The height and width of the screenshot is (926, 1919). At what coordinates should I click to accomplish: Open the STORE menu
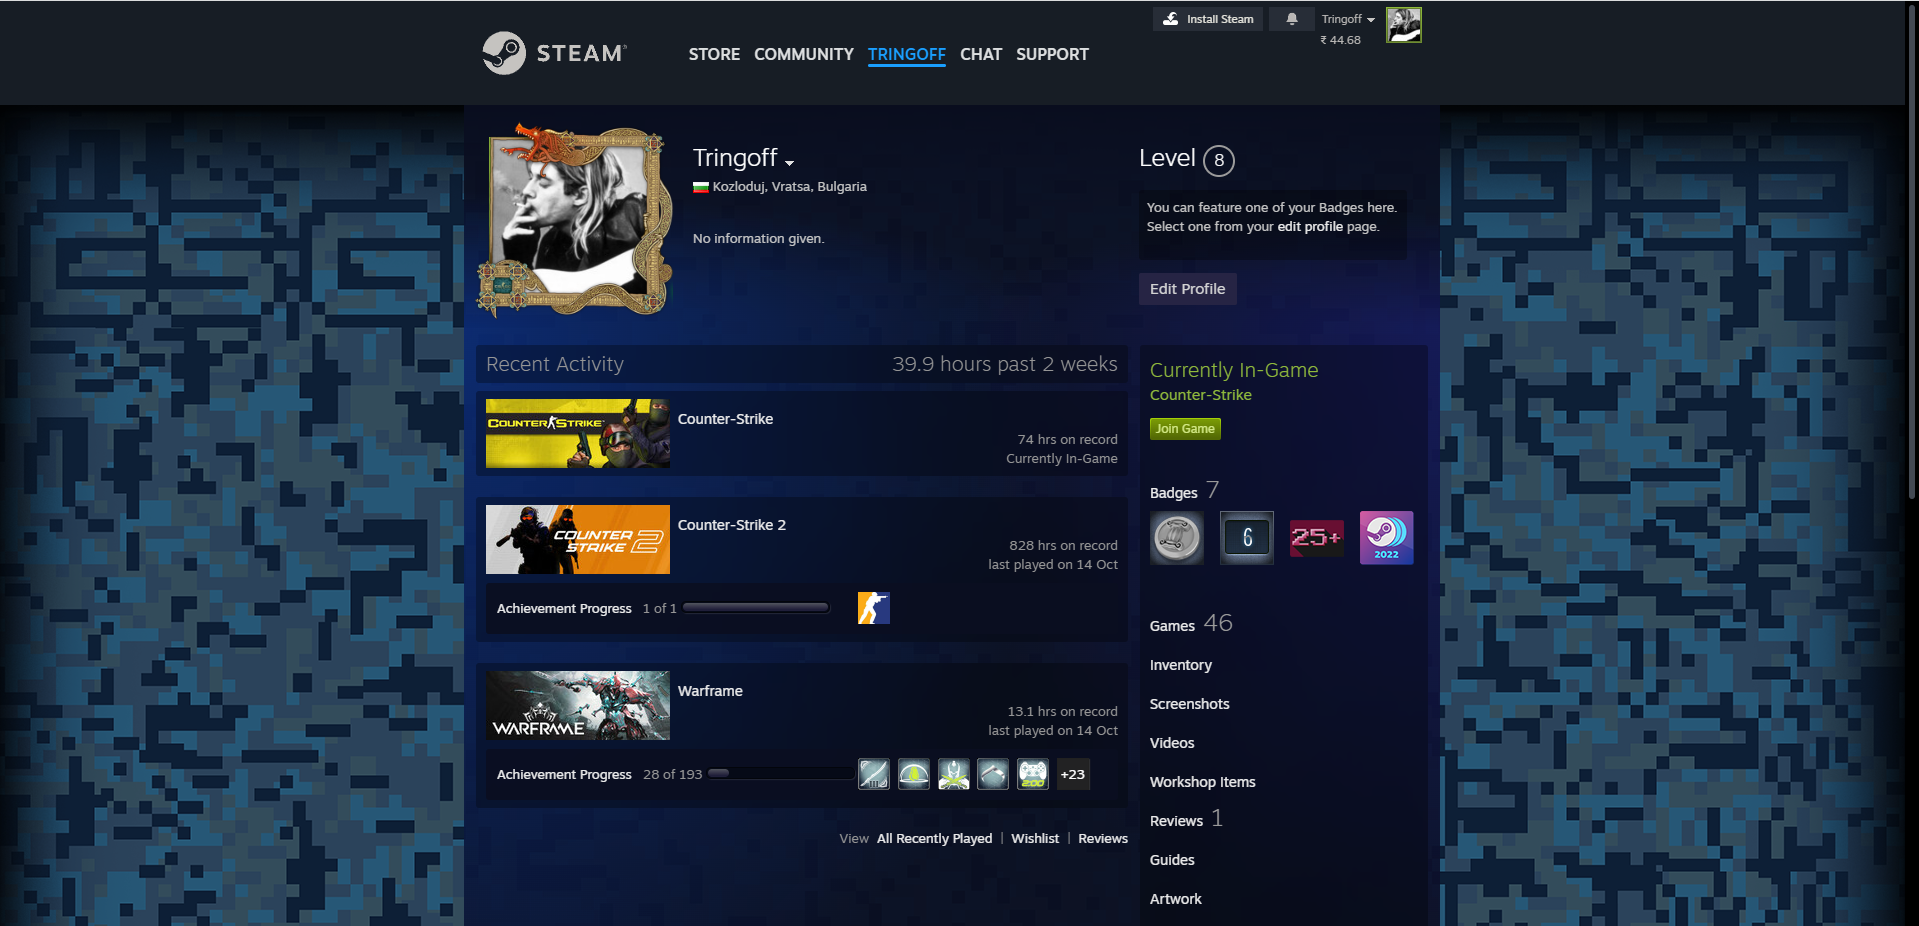[714, 54]
